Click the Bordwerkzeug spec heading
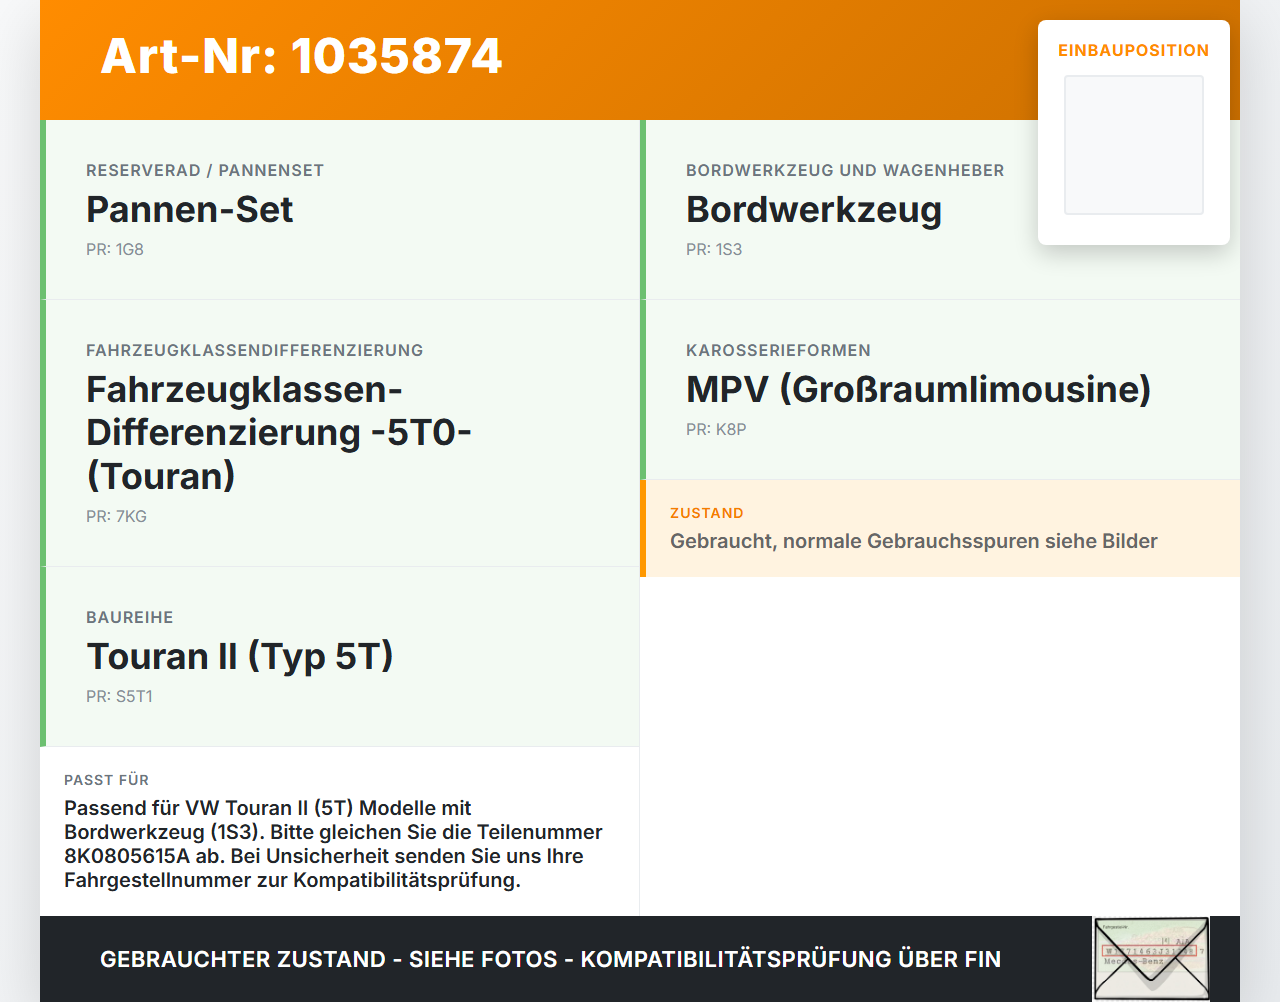1280x1002 pixels. point(814,209)
